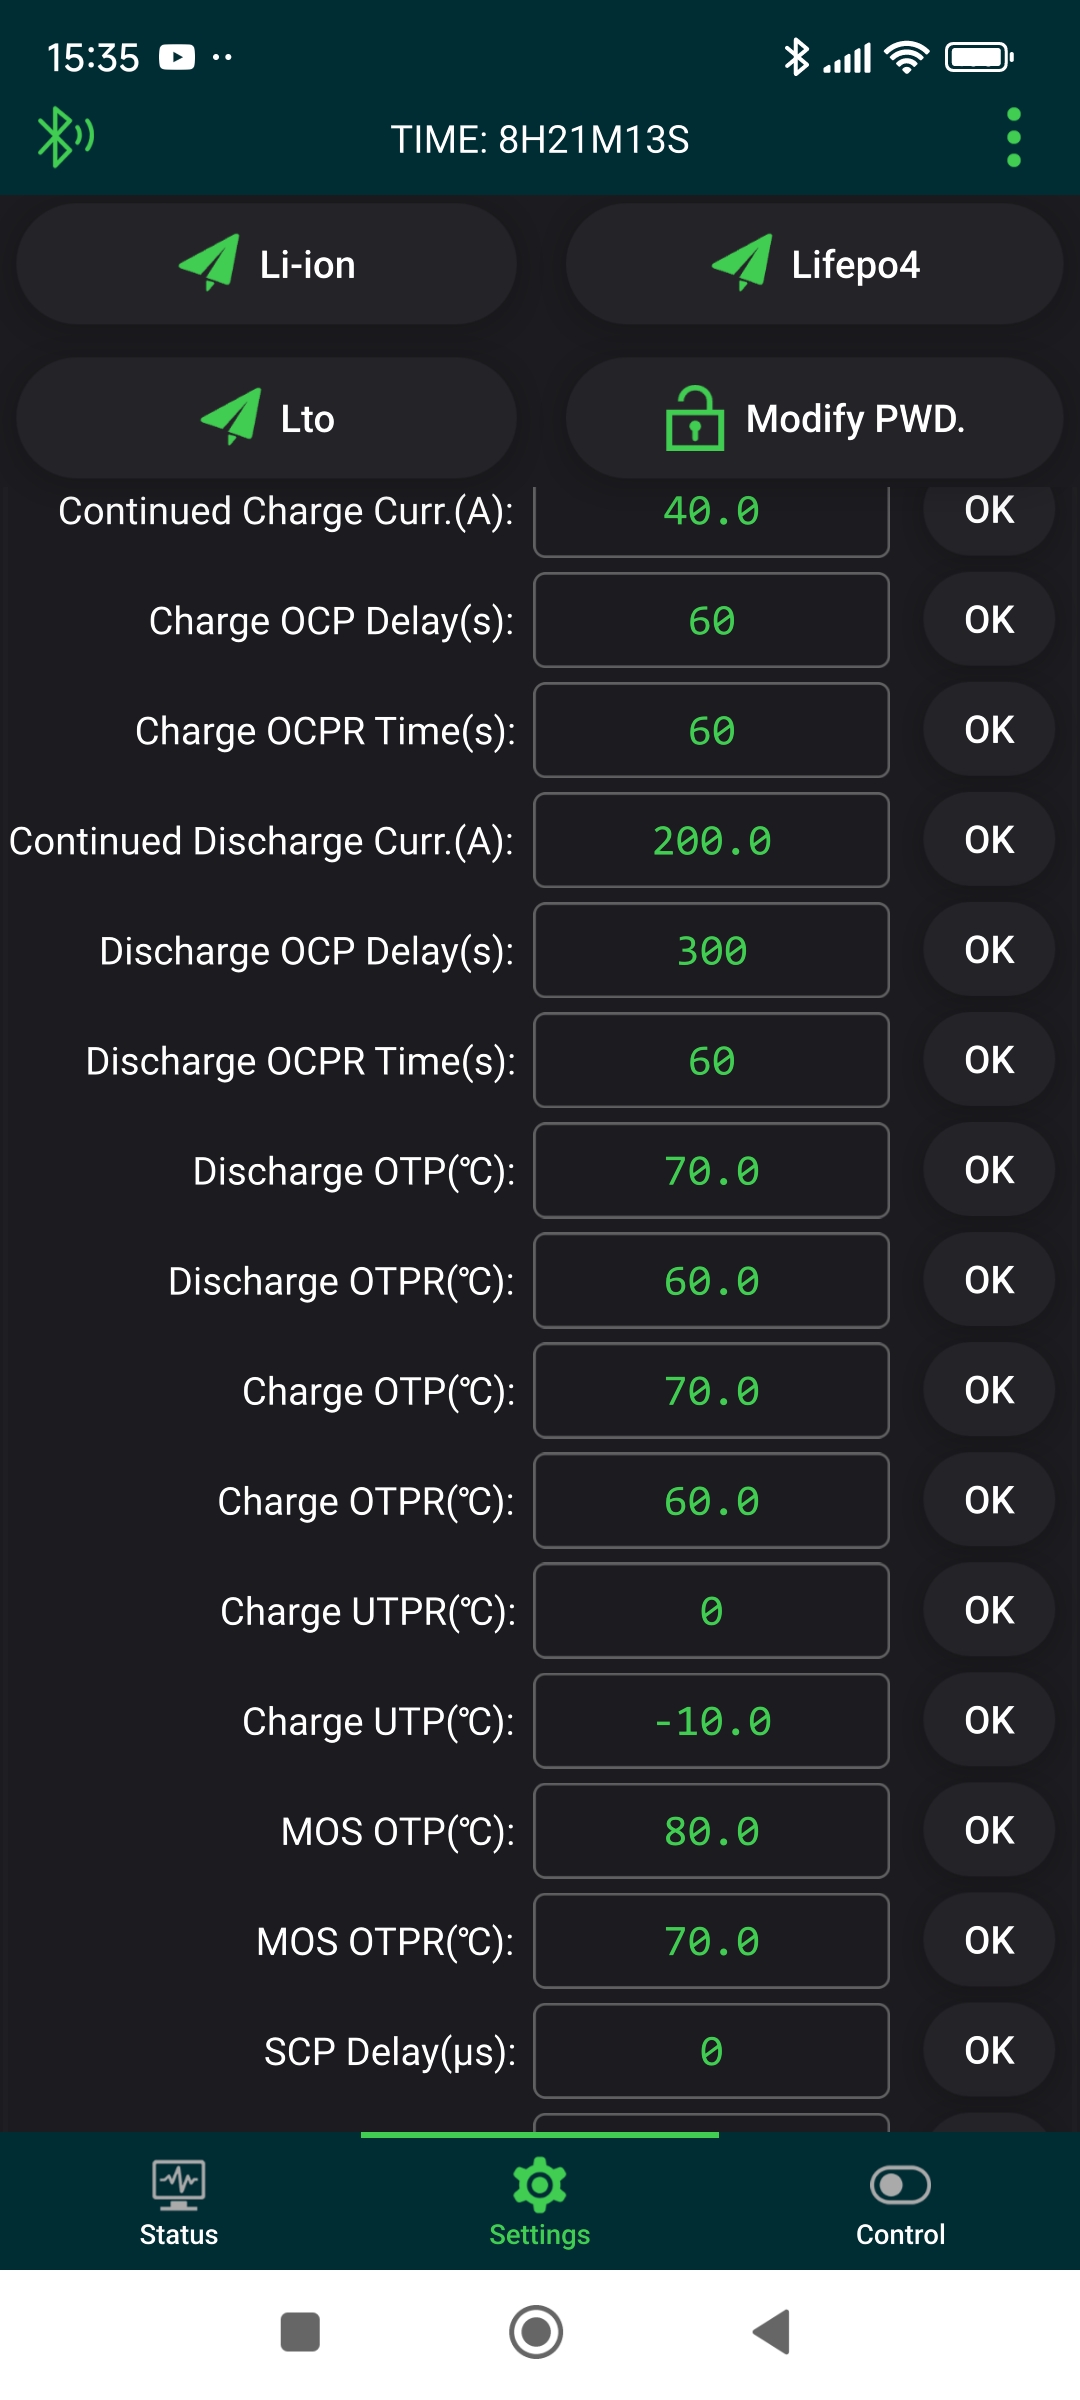Open the Control tab
This screenshot has height=2400, width=1080.
click(x=900, y=2202)
